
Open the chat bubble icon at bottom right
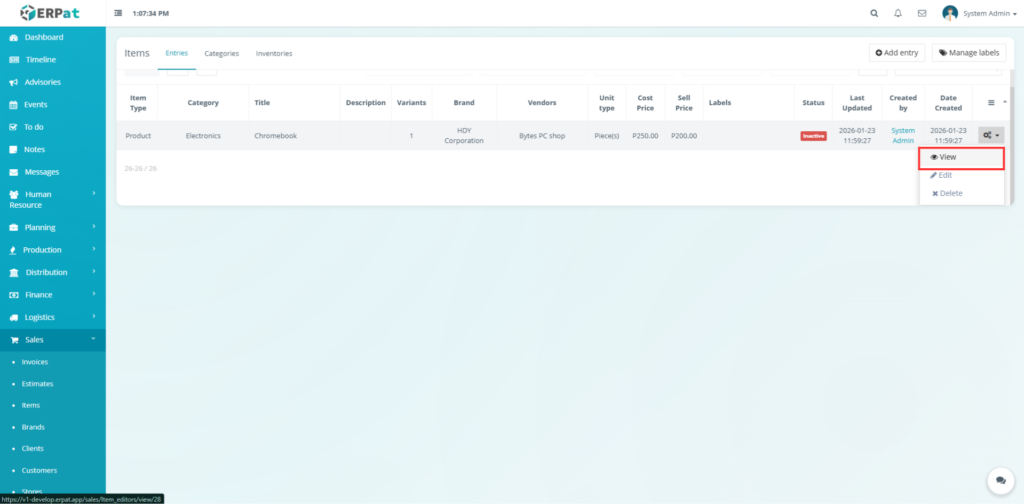click(996, 480)
